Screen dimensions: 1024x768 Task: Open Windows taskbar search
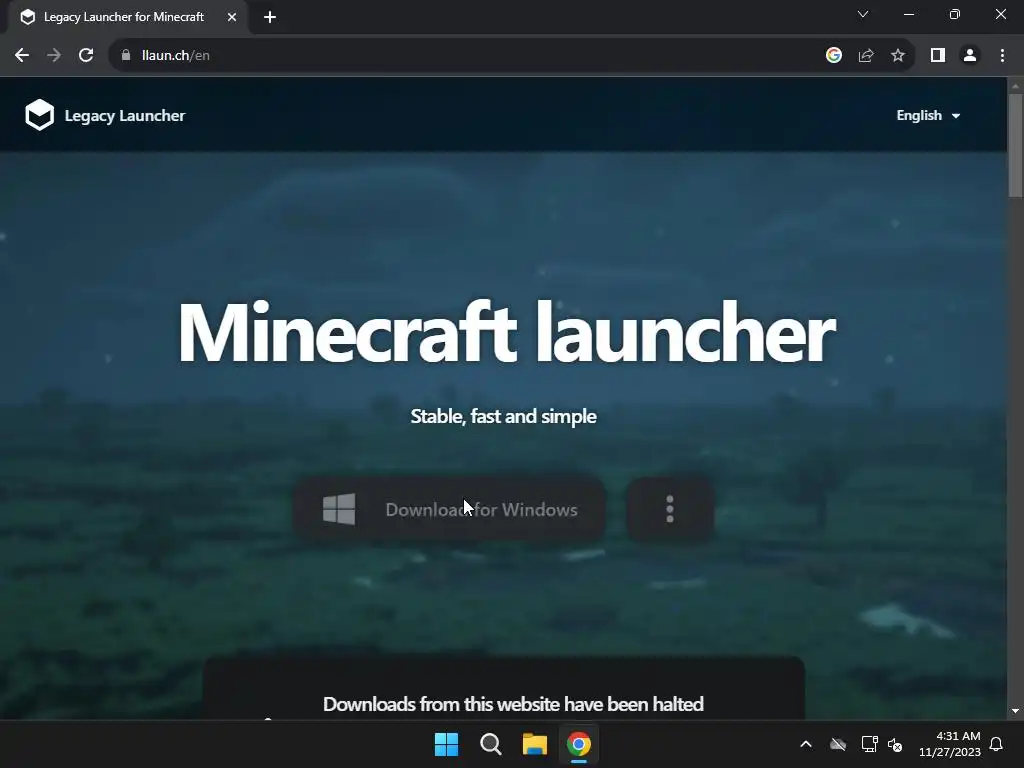490,744
